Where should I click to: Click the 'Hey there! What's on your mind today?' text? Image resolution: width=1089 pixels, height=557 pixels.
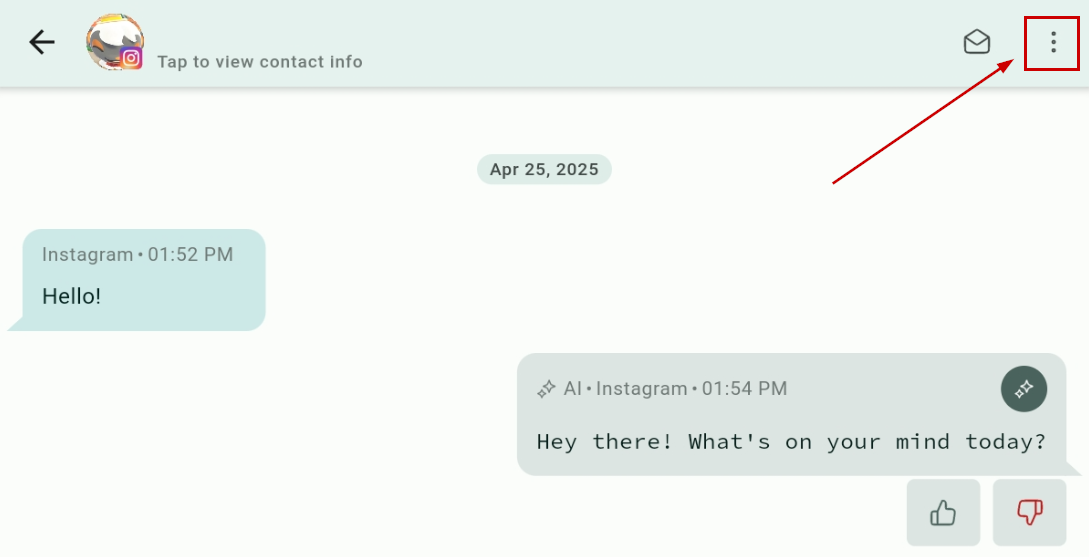tap(791, 442)
